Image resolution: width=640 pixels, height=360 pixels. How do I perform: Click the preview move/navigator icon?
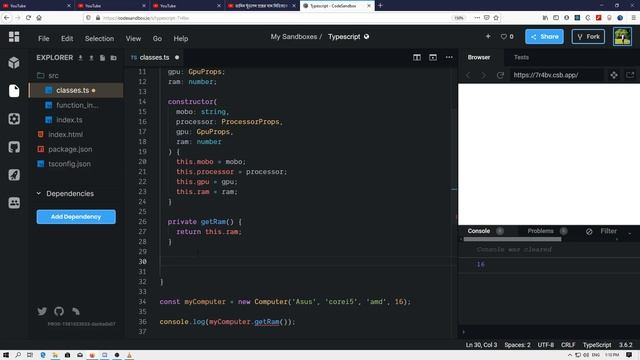(613, 75)
